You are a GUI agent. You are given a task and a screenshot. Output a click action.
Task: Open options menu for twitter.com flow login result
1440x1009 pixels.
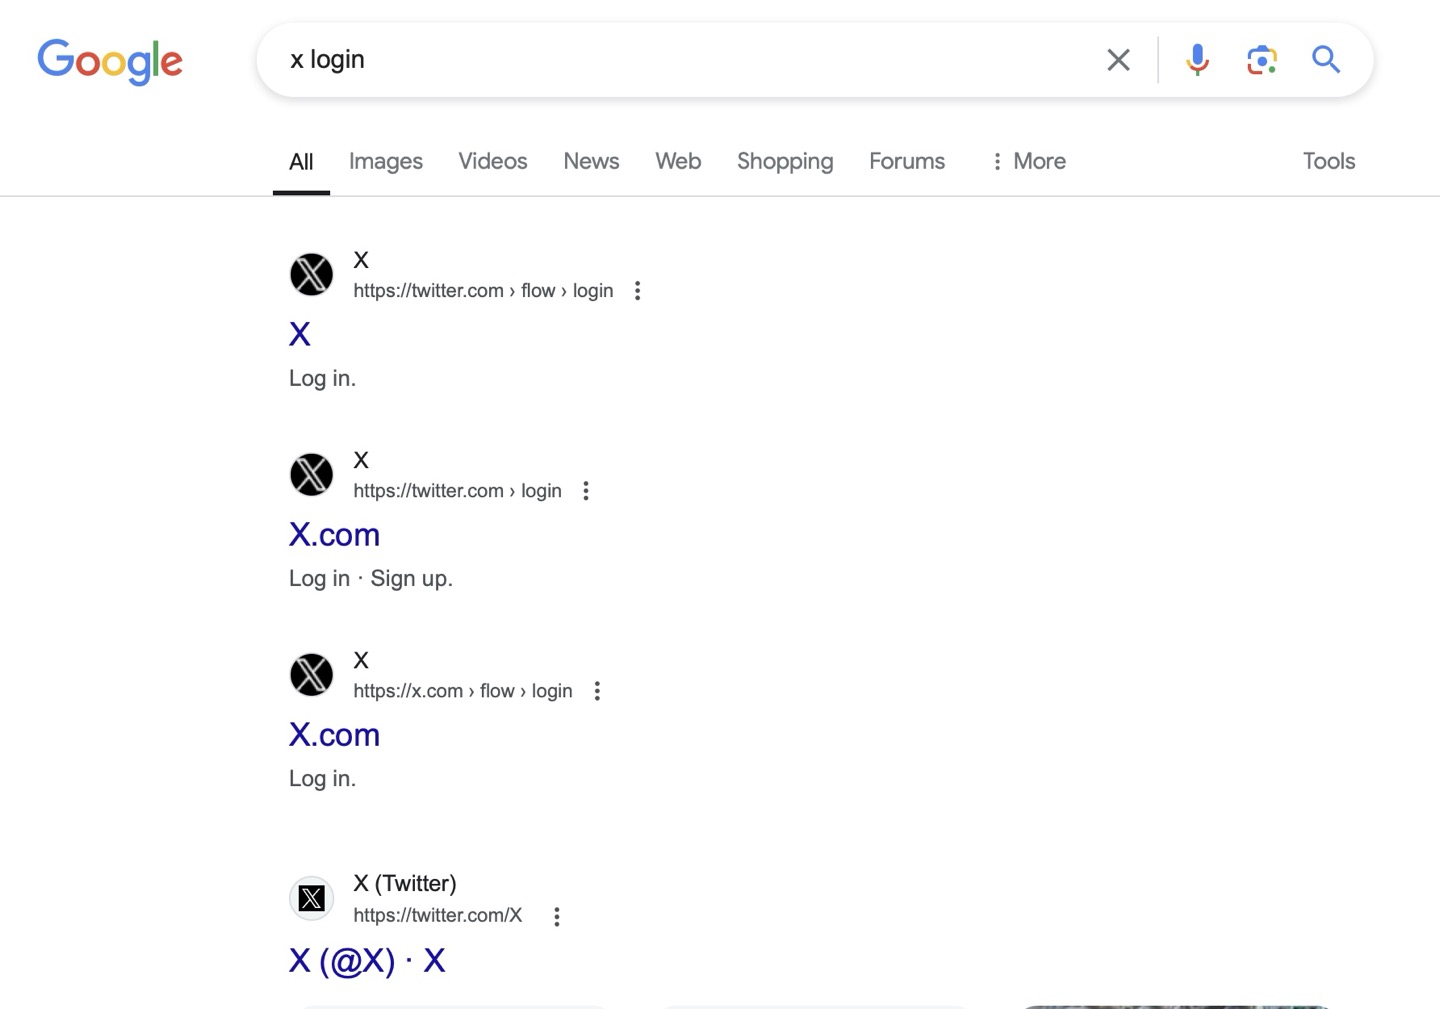[x=637, y=291]
